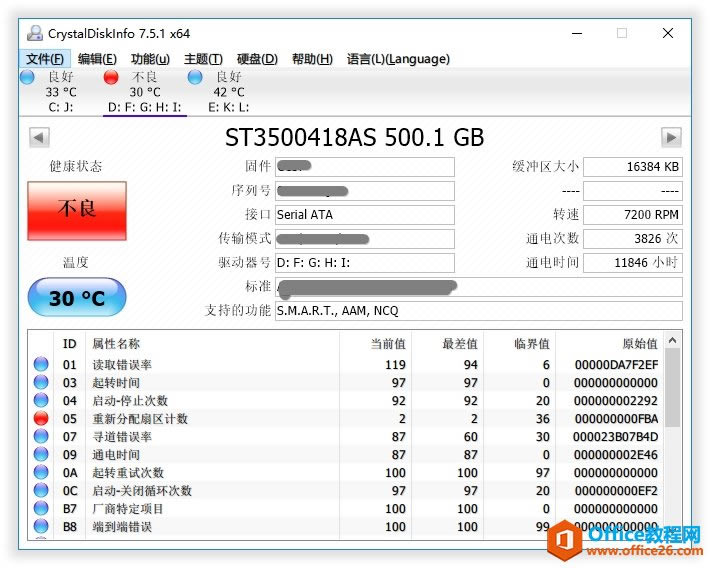Click the ST3500418AS 500.1 GB disk title
The image size is (710, 568).
355,137
